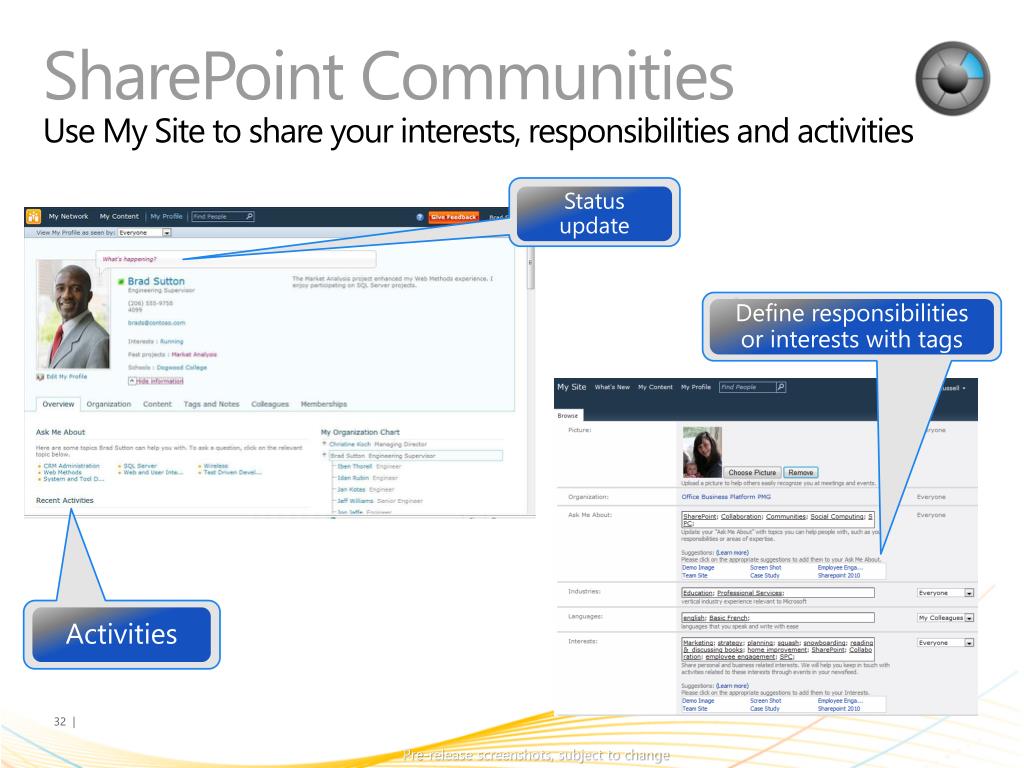This screenshot has height=768, width=1024.
Task: Click Jeff Williams in the organization chart
Action: pos(355,501)
